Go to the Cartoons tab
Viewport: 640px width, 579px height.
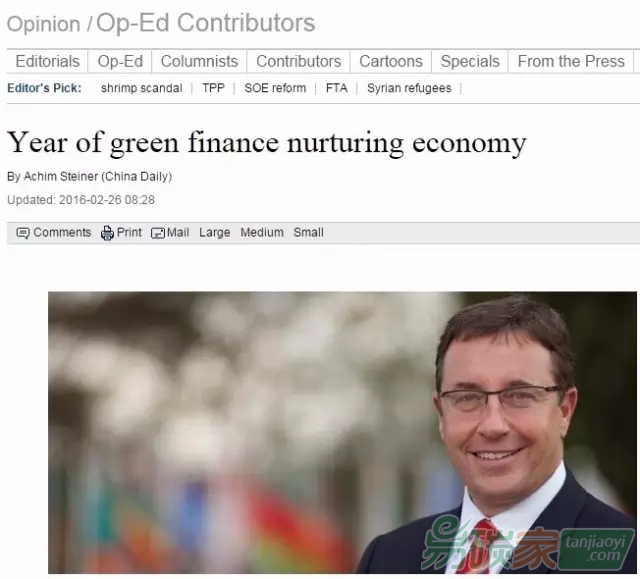coord(391,61)
